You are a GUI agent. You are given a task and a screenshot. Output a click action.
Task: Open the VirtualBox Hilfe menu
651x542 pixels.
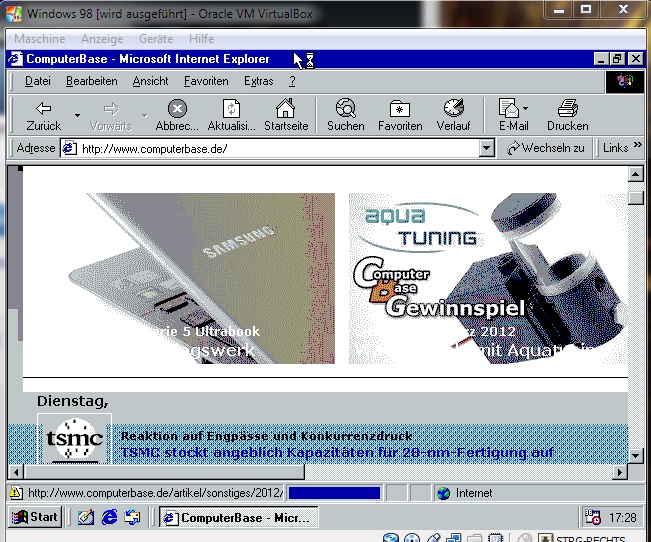[x=201, y=39]
